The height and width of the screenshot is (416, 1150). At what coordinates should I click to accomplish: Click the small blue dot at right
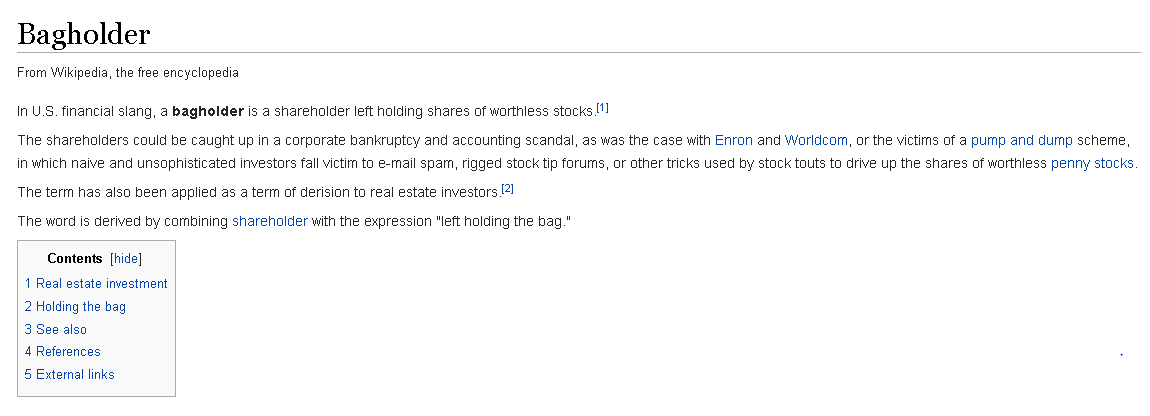coord(1121,354)
